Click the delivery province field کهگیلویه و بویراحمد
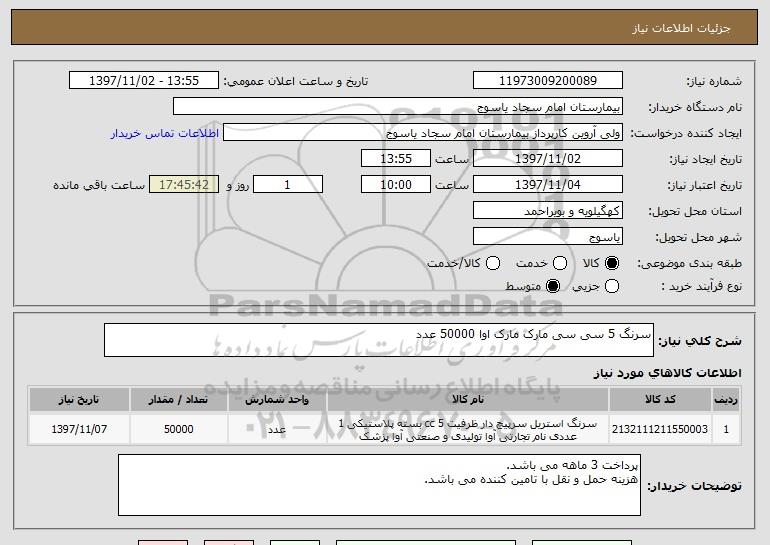The height and width of the screenshot is (545, 770). click(x=548, y=211)
